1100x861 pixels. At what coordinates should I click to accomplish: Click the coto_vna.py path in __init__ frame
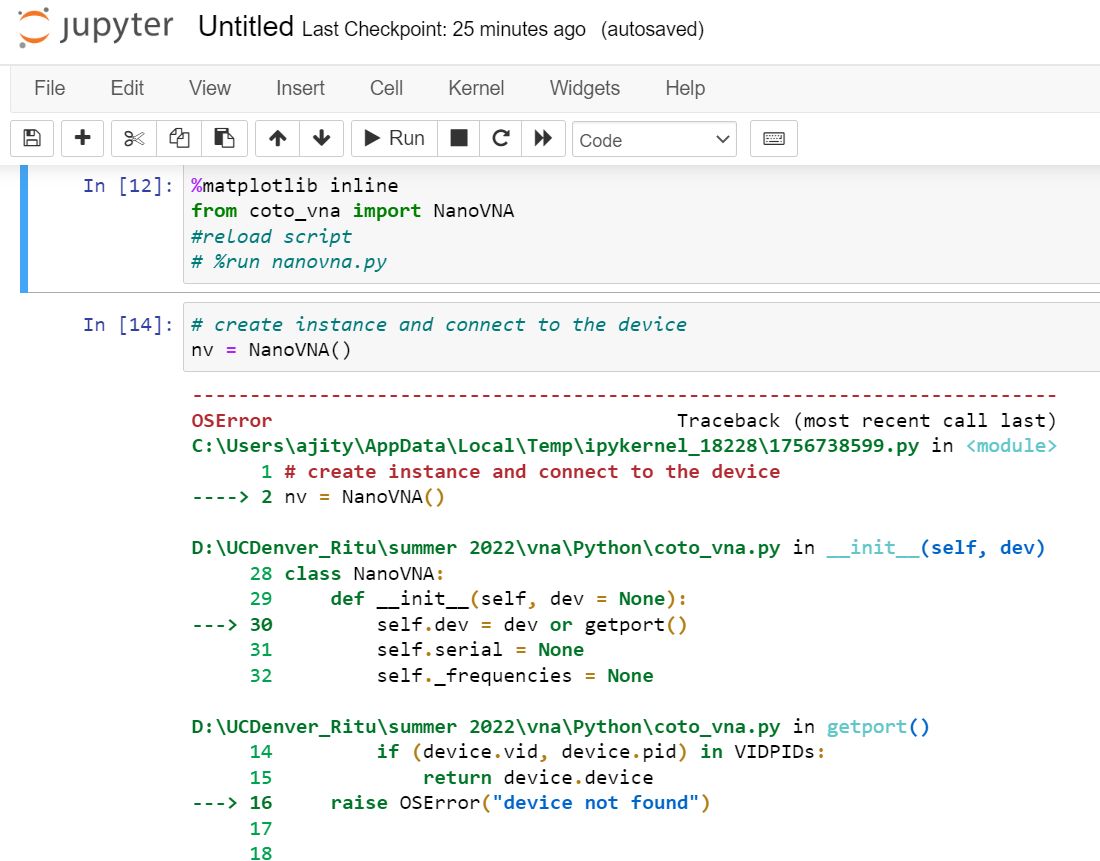point(485,548)
